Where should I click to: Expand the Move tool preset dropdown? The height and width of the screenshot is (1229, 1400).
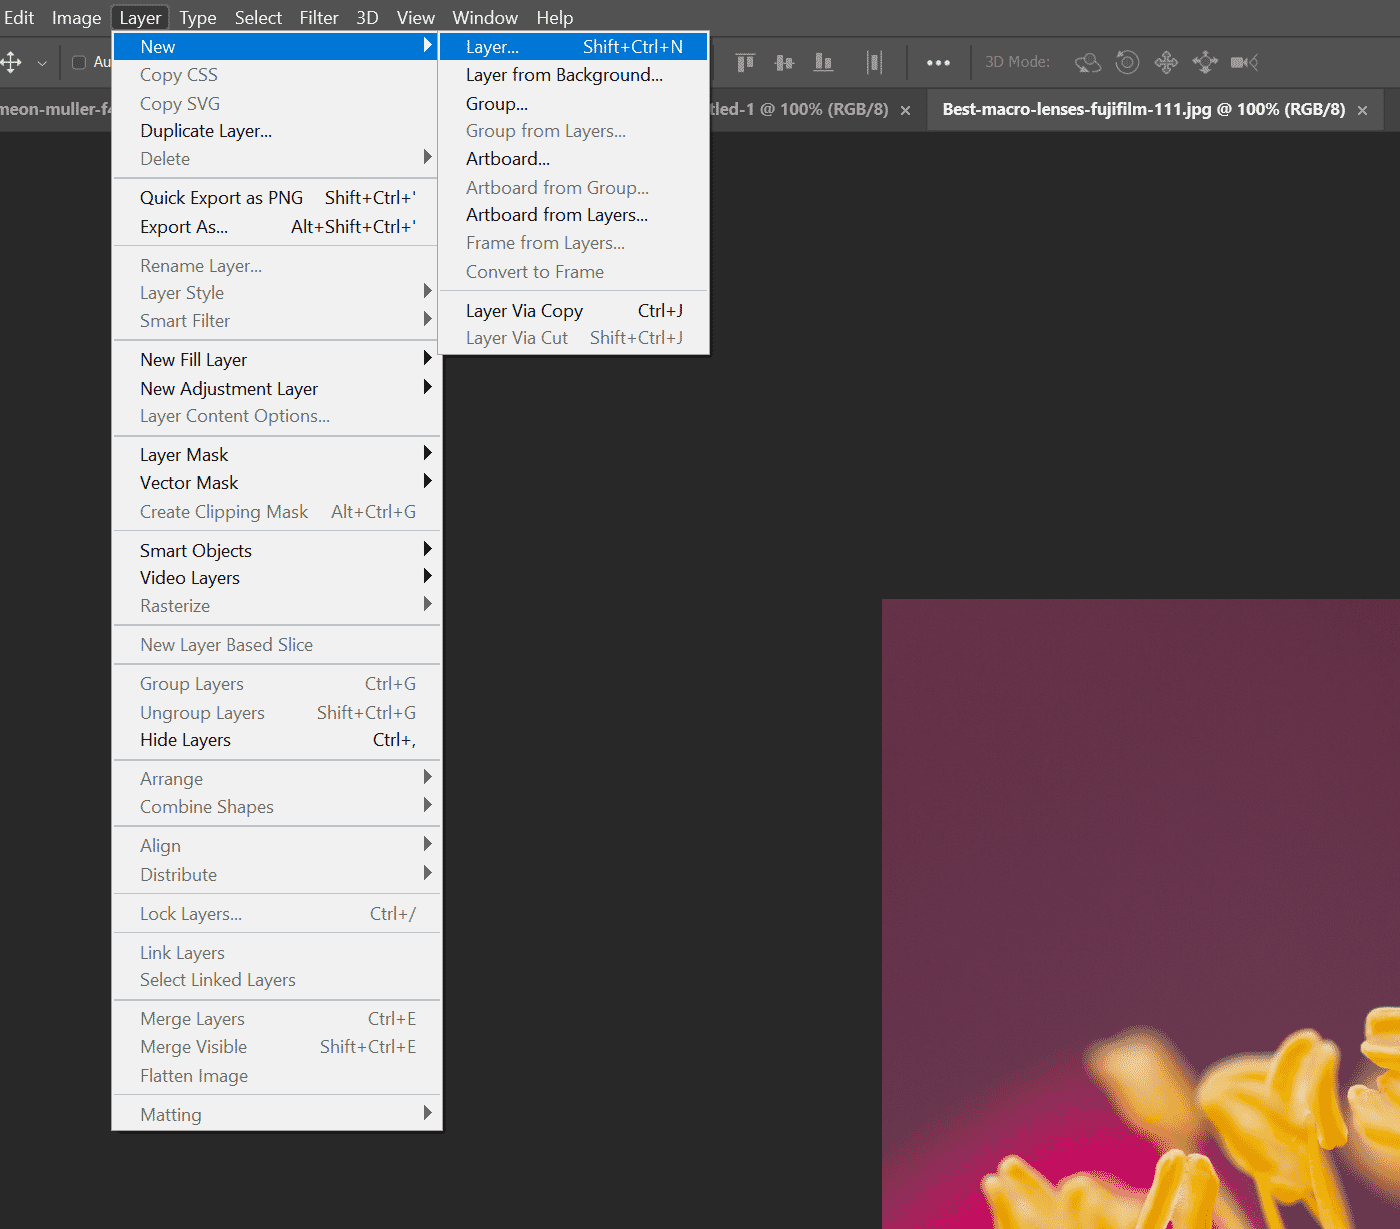42,62
